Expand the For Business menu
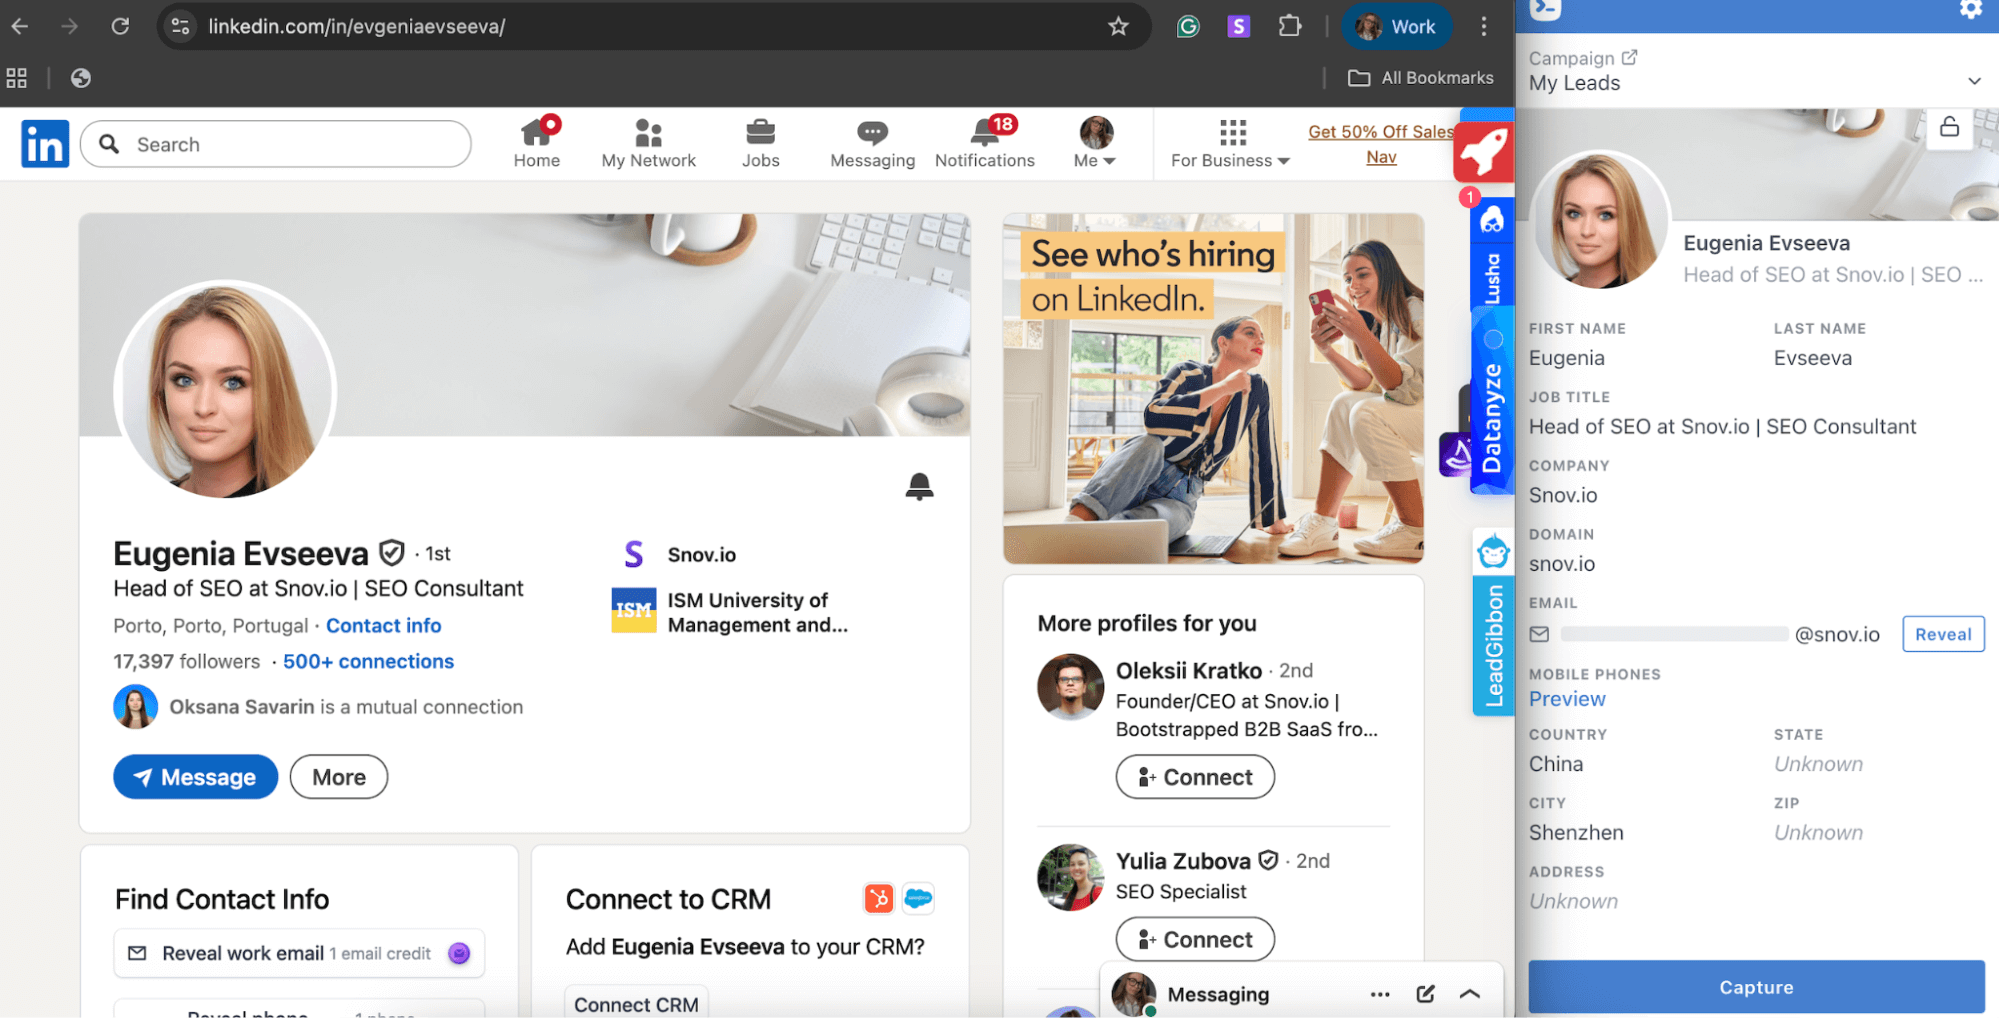 [1231, 143]
